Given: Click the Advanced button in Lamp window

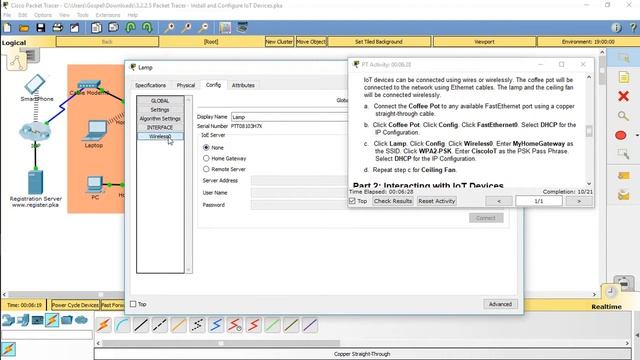Looking at the screenshot, I should tap(500, 304).
